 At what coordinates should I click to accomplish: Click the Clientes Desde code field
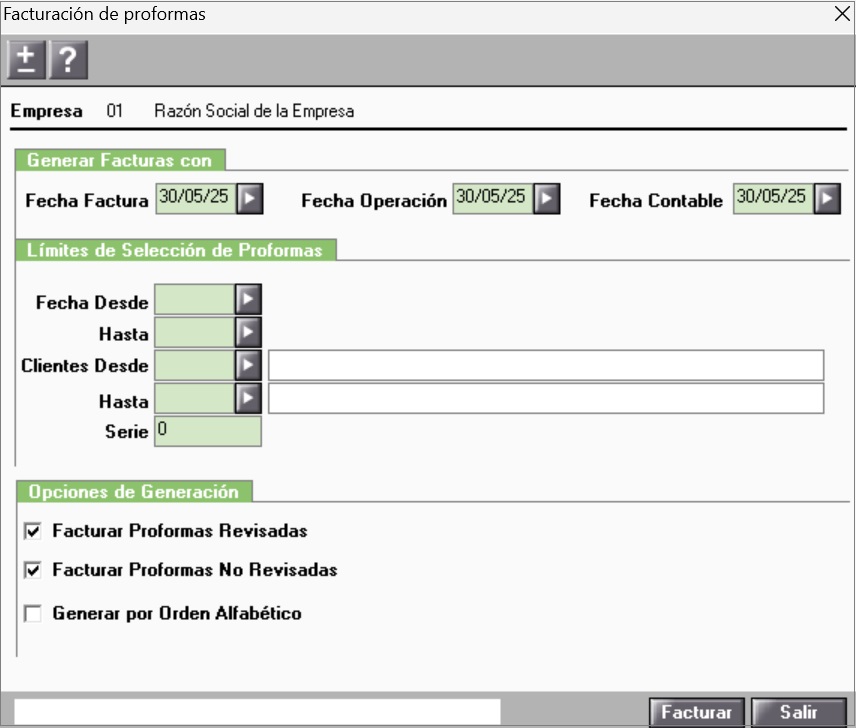click(195, 366)
